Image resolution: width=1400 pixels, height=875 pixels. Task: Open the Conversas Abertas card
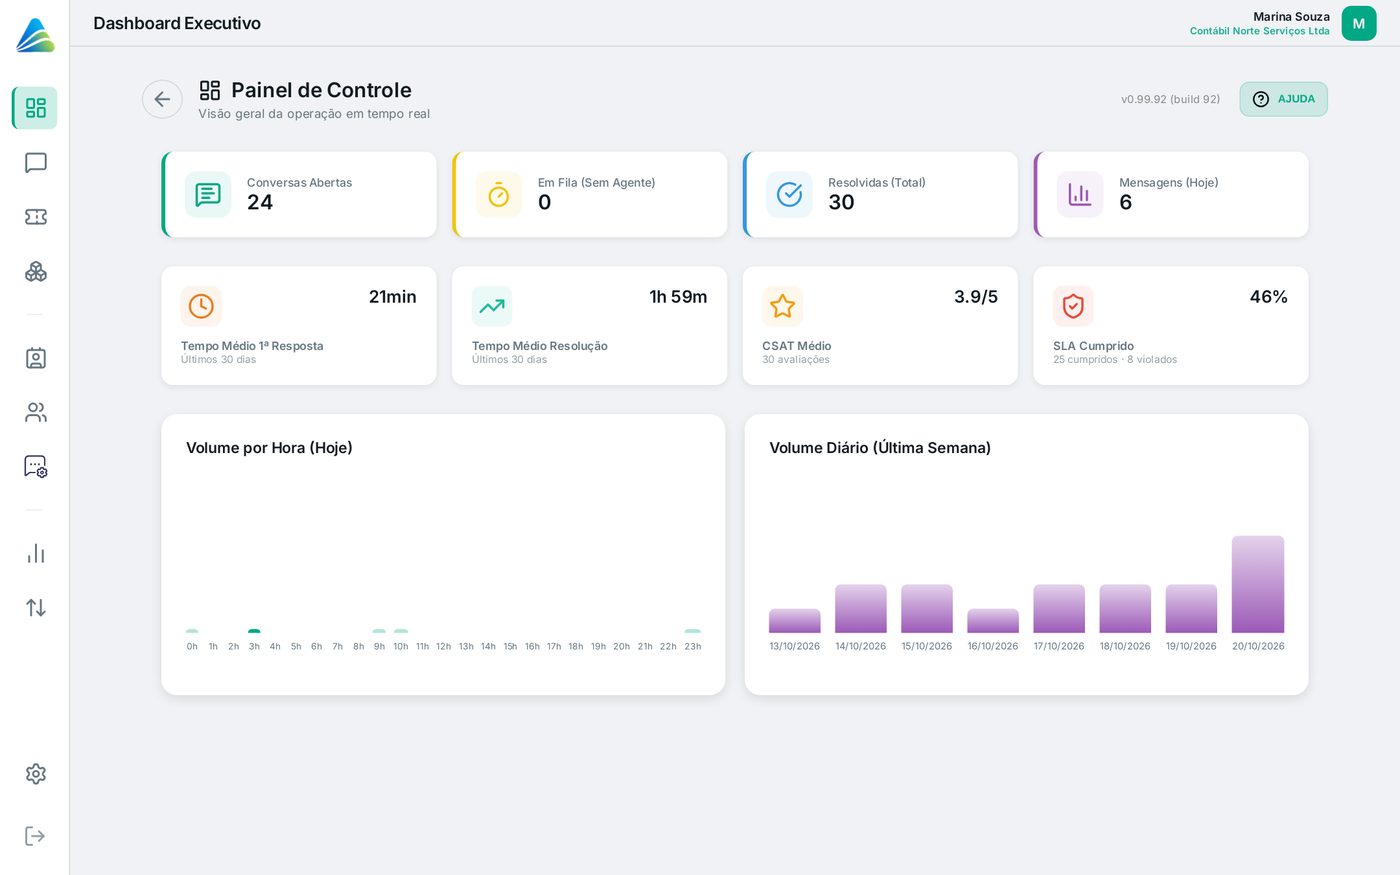click(x=299, y=194)
